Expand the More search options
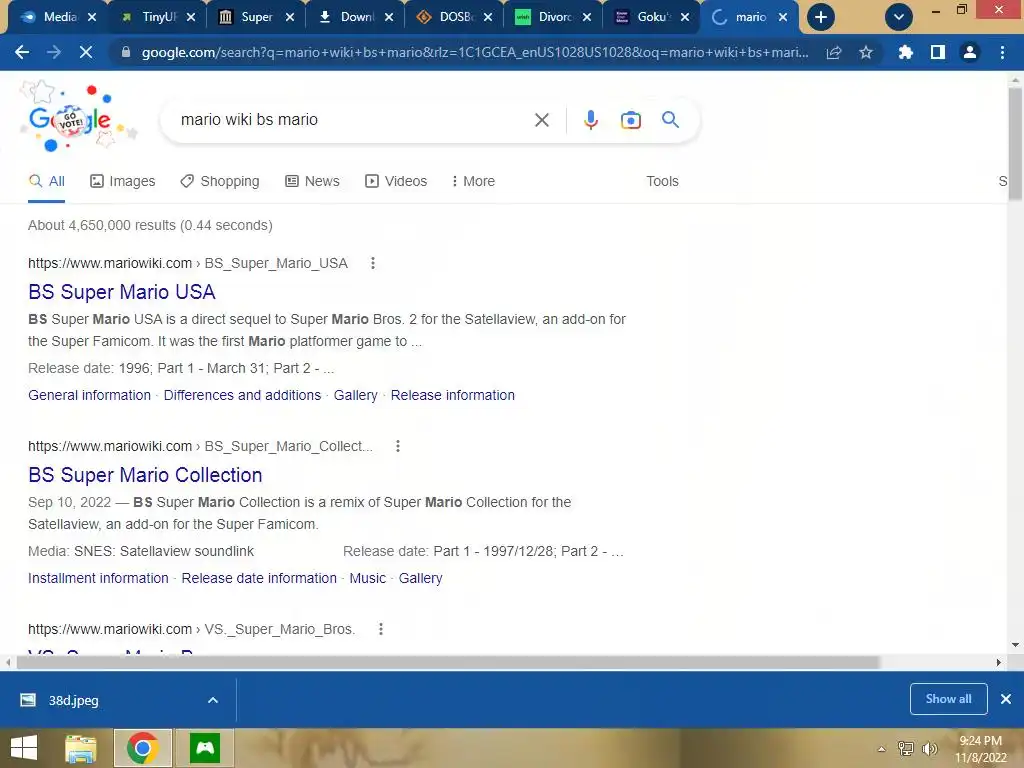The image size is (1024, 768). click(473, 181)
